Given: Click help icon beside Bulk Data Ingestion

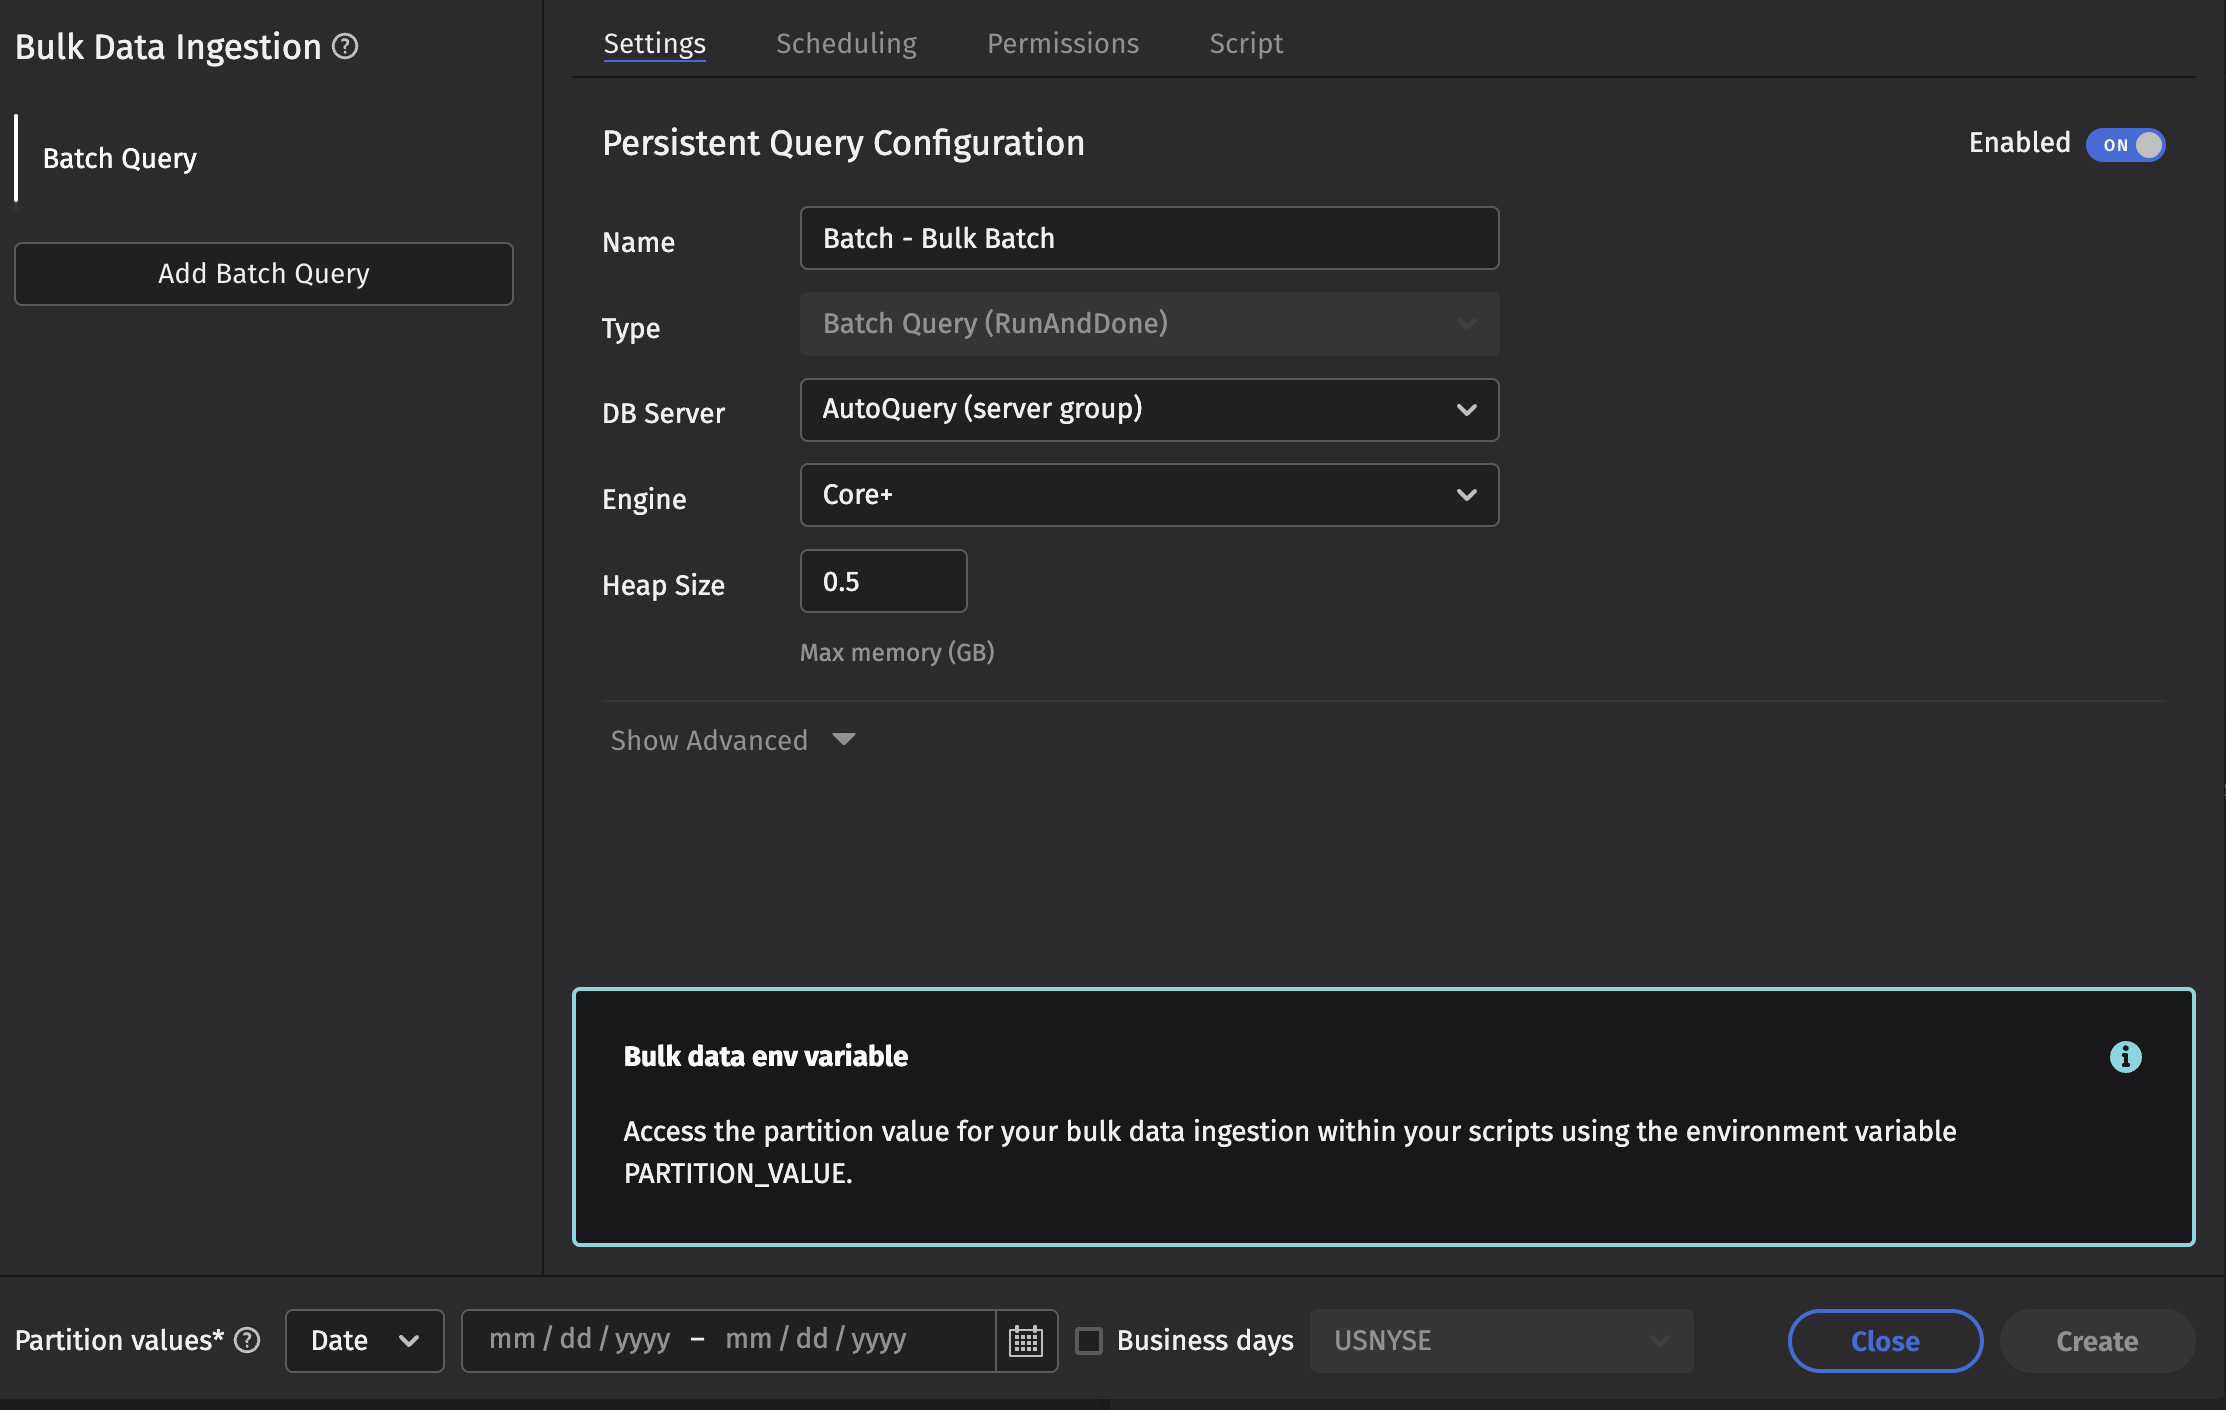Looking at the screenshot, I should pos(345,46).
